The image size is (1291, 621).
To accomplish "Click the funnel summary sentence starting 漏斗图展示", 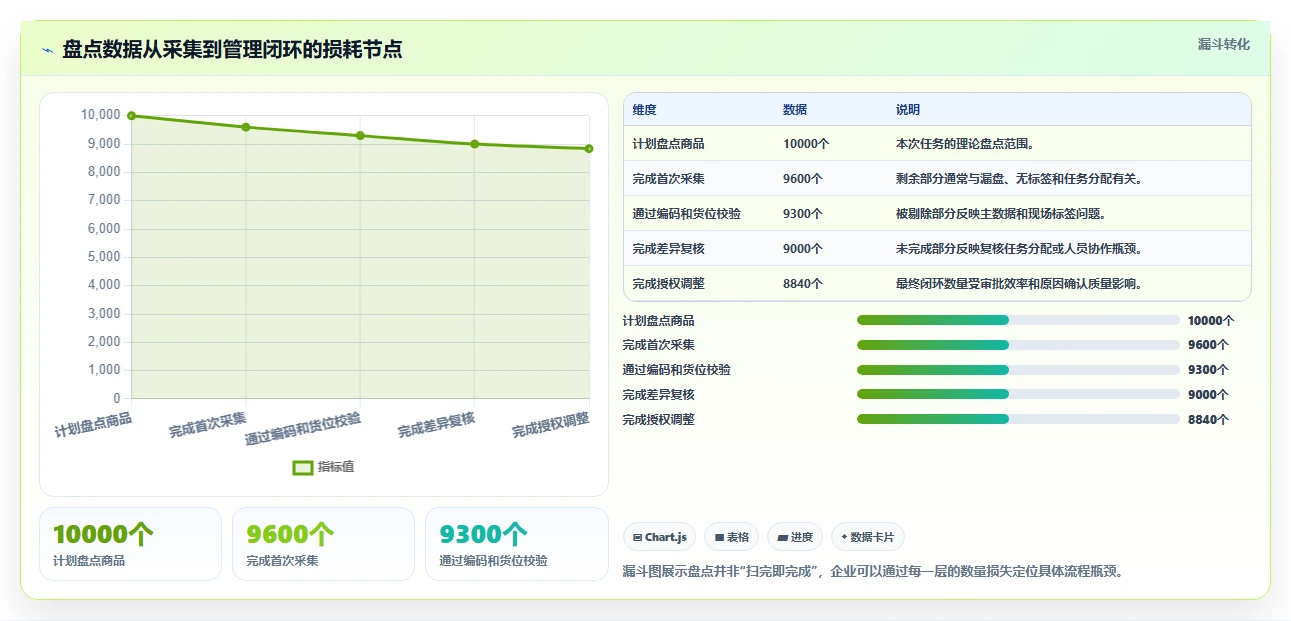I will pos(873,572).
